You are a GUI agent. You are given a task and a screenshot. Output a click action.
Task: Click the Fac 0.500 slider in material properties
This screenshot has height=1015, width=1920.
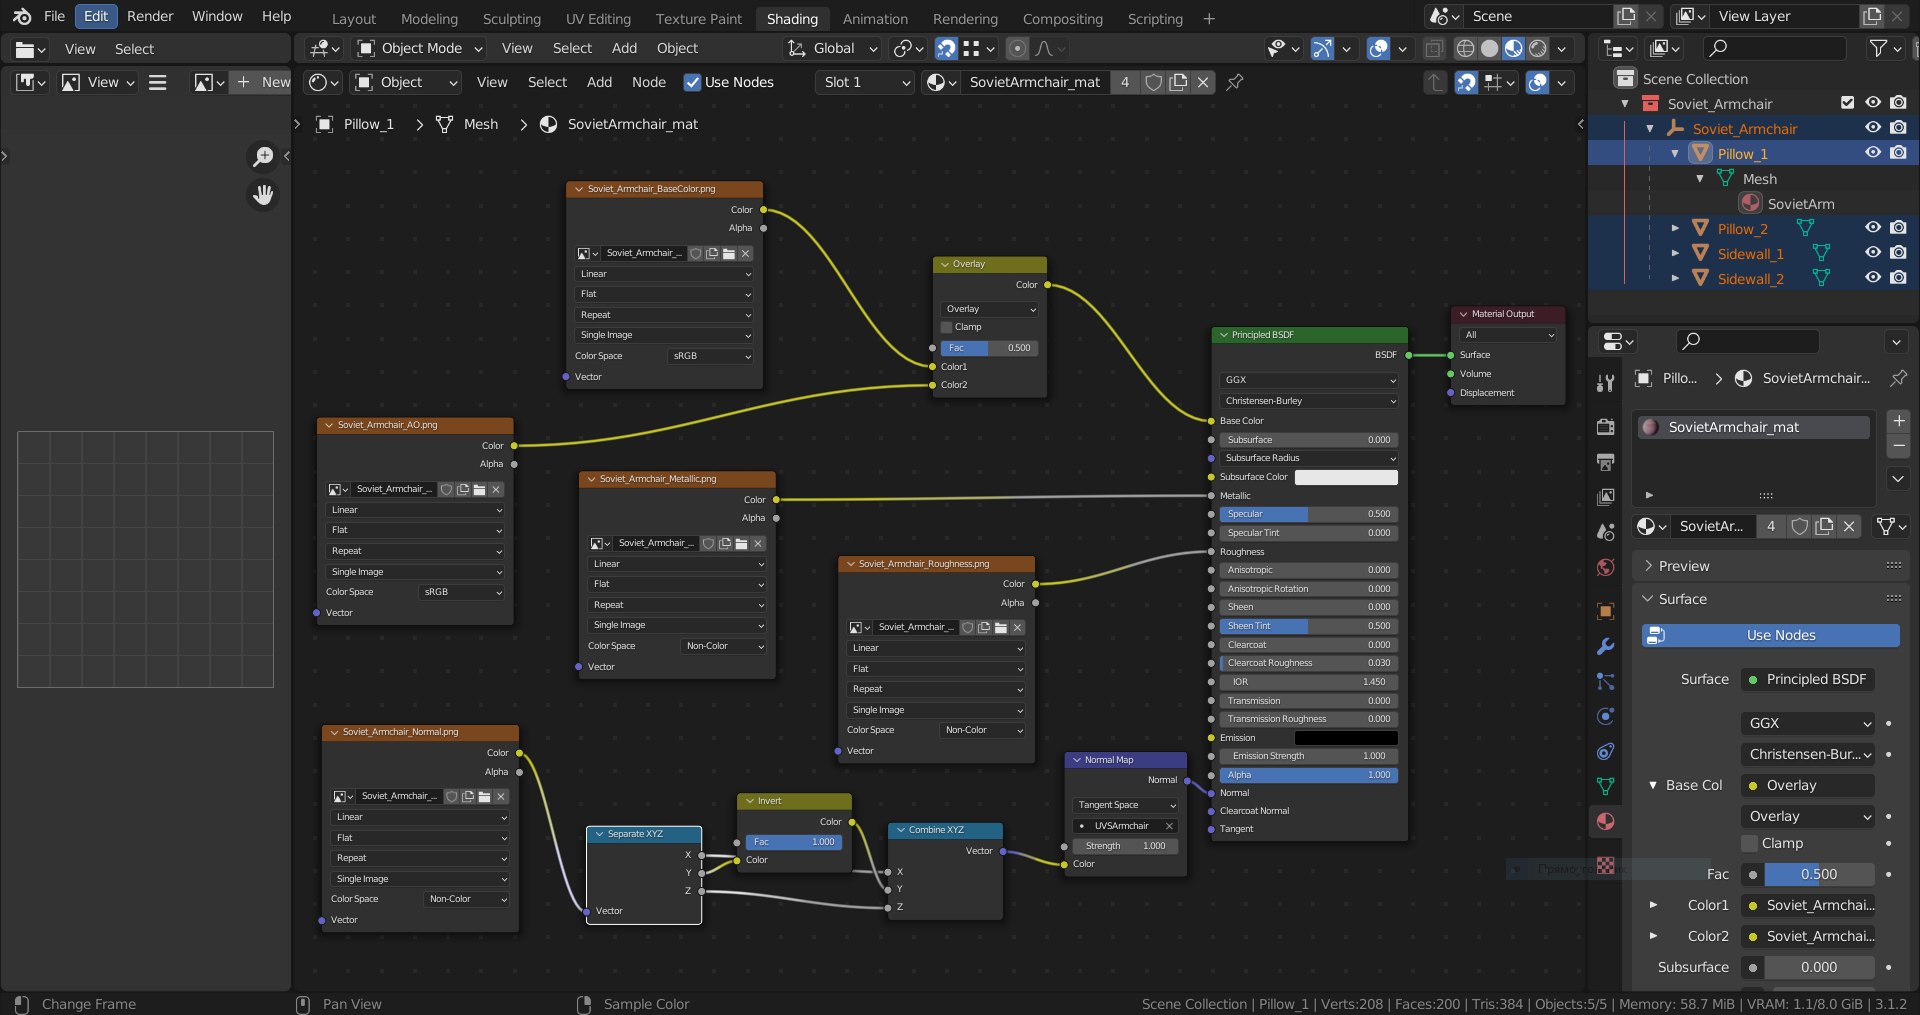pyautogui.click(x=1819, y=874)
